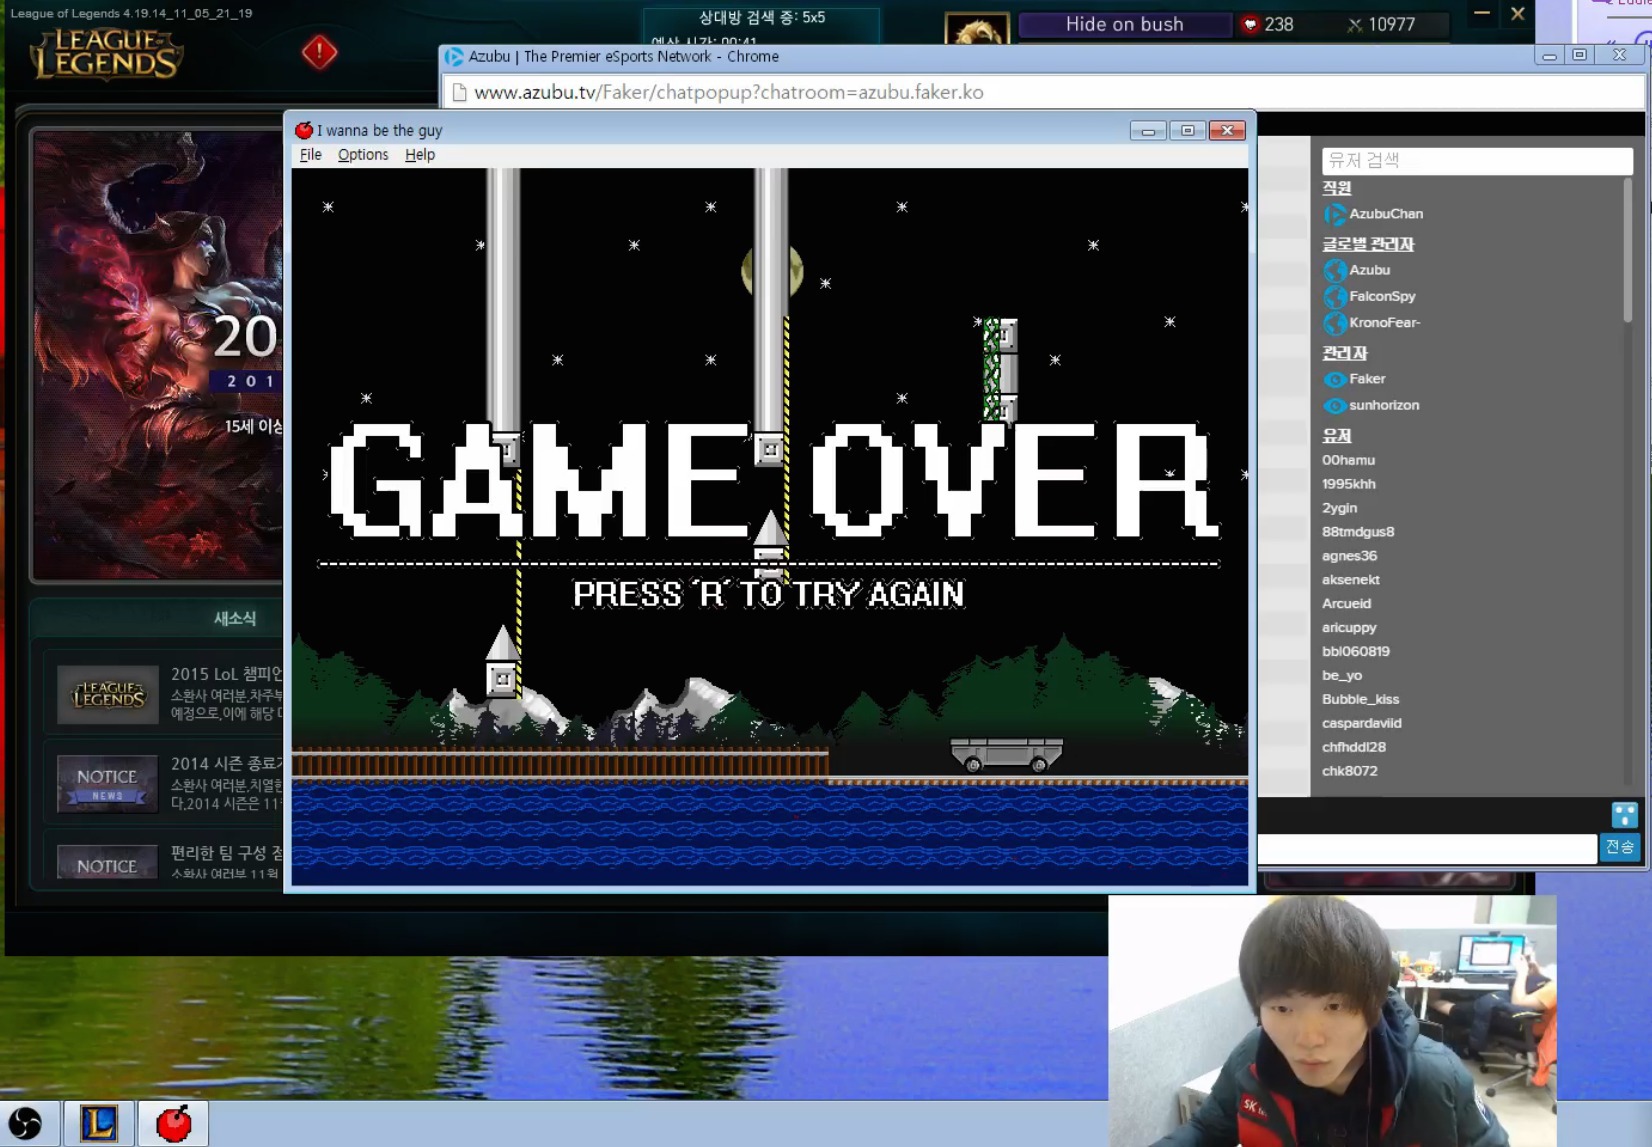Switch to I wanna be the guy taskbar icon
The width and height of the screenshot is (1652, 1147).
pos(173,1124)
